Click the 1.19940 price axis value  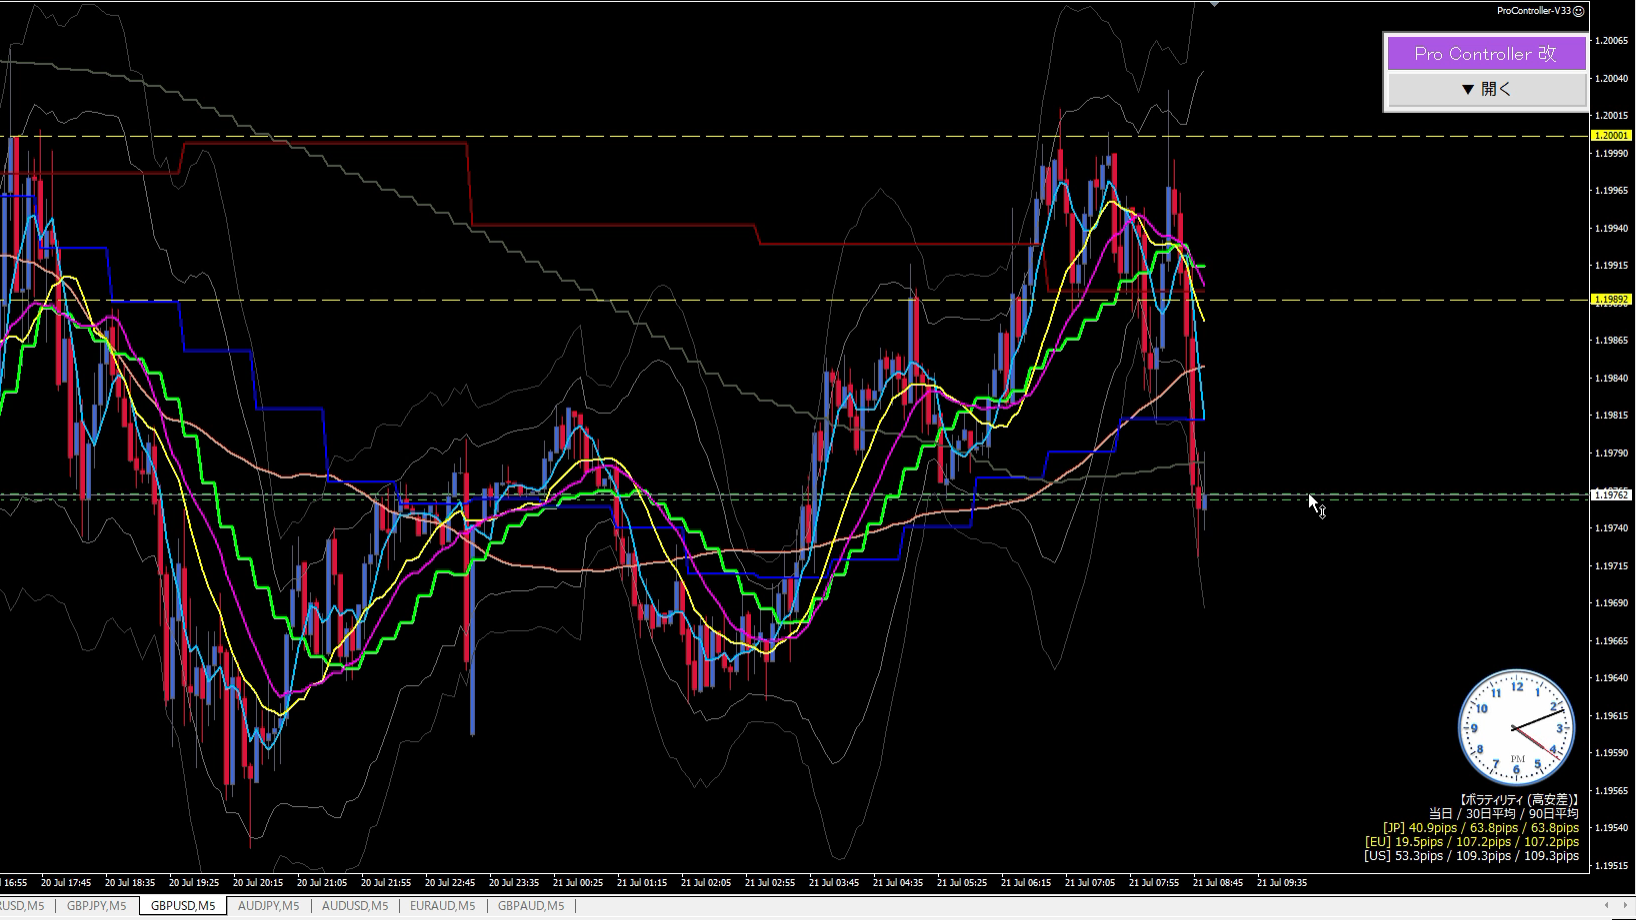(x=1611, y=228)
